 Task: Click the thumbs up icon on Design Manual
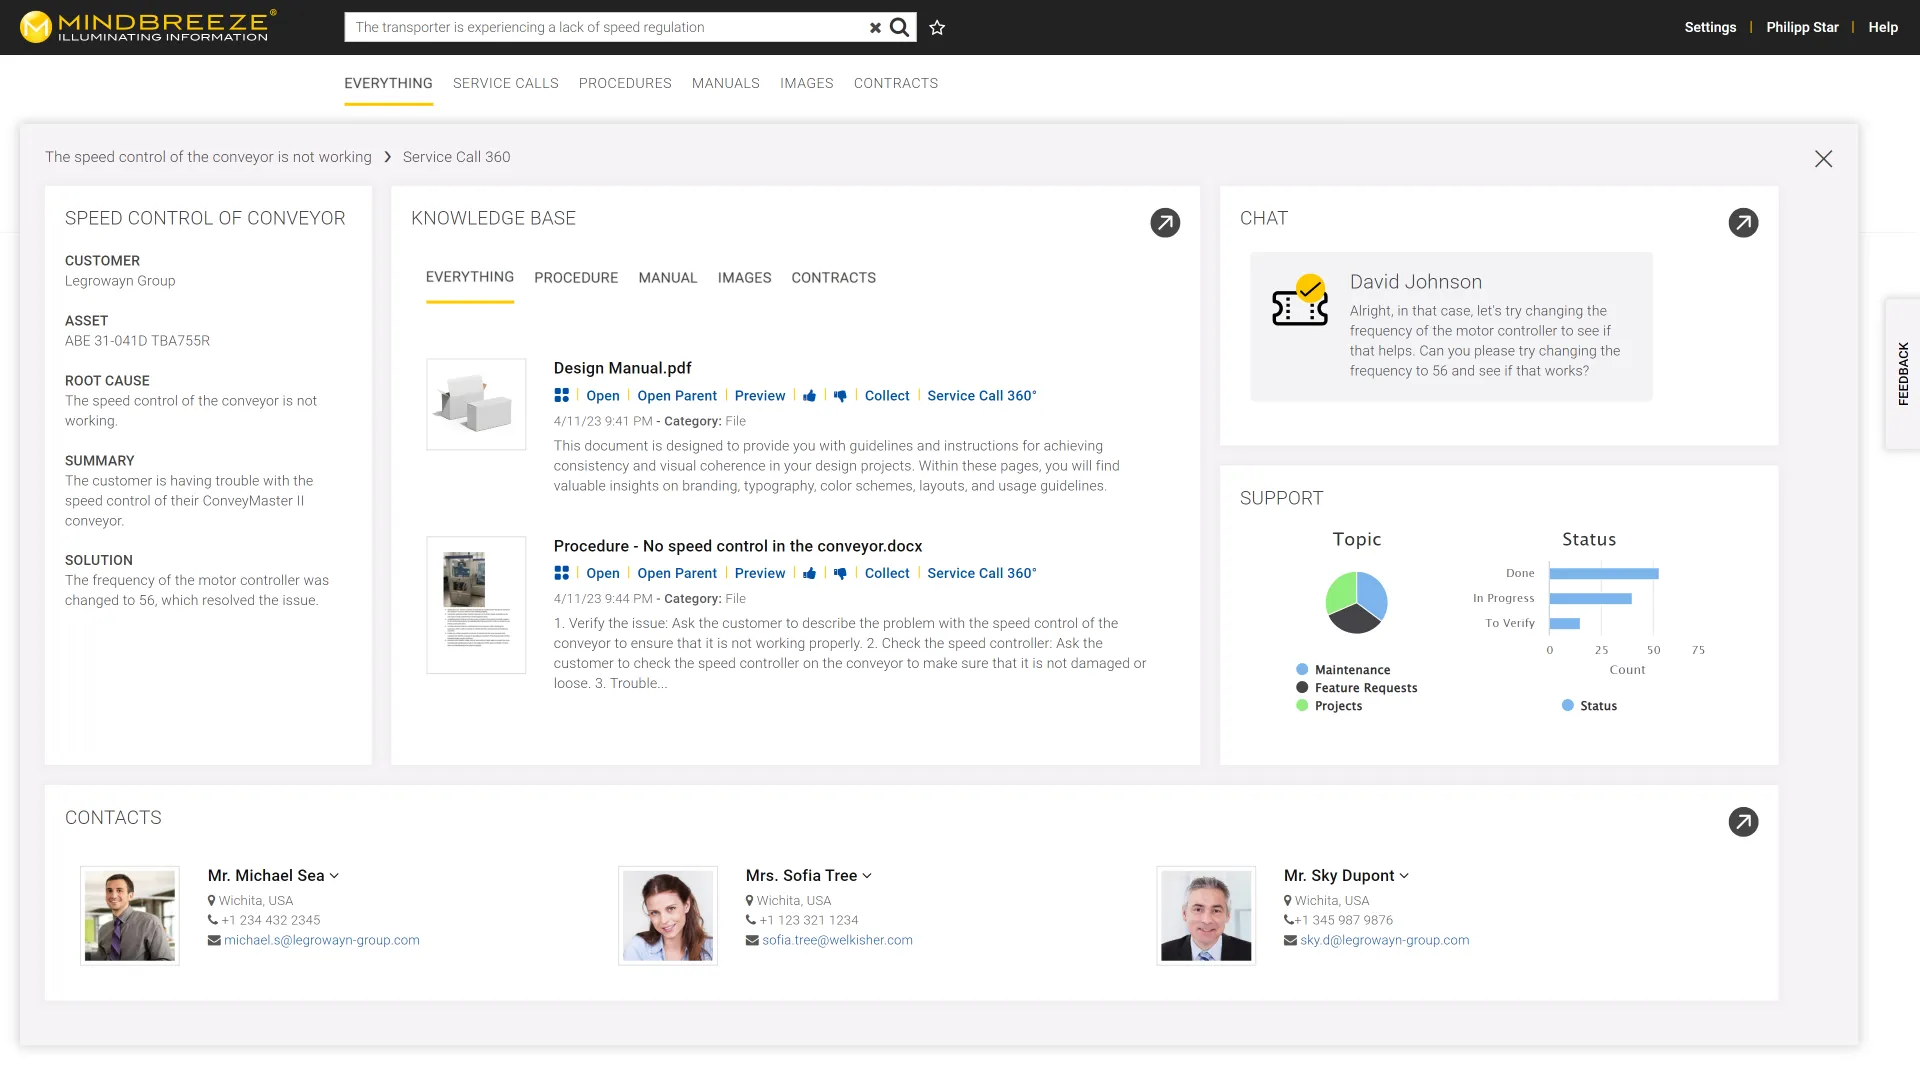tap(810, 394)
